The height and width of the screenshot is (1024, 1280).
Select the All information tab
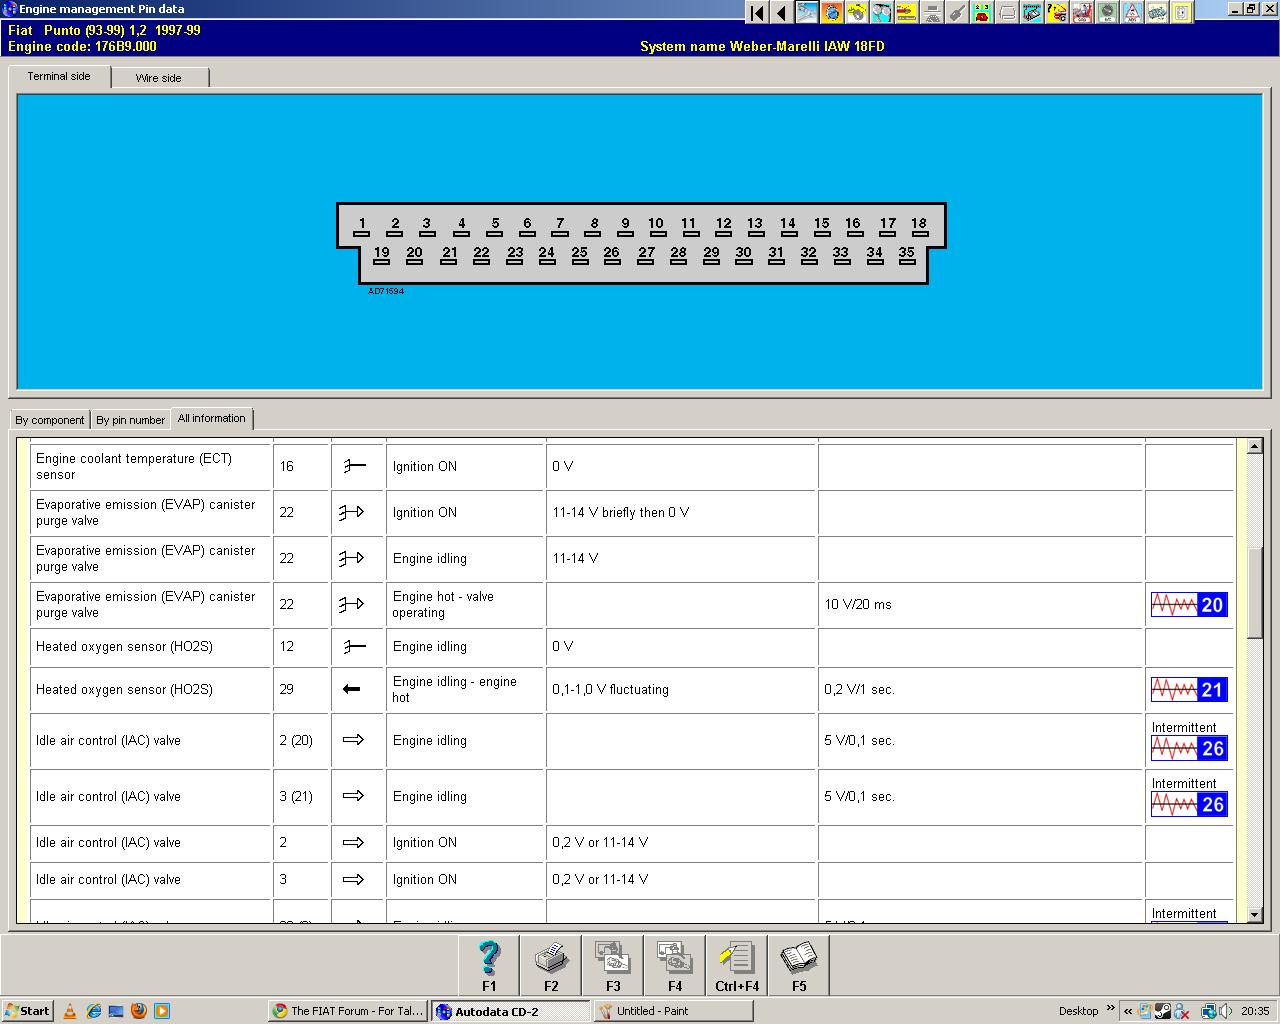pos(212,418)
